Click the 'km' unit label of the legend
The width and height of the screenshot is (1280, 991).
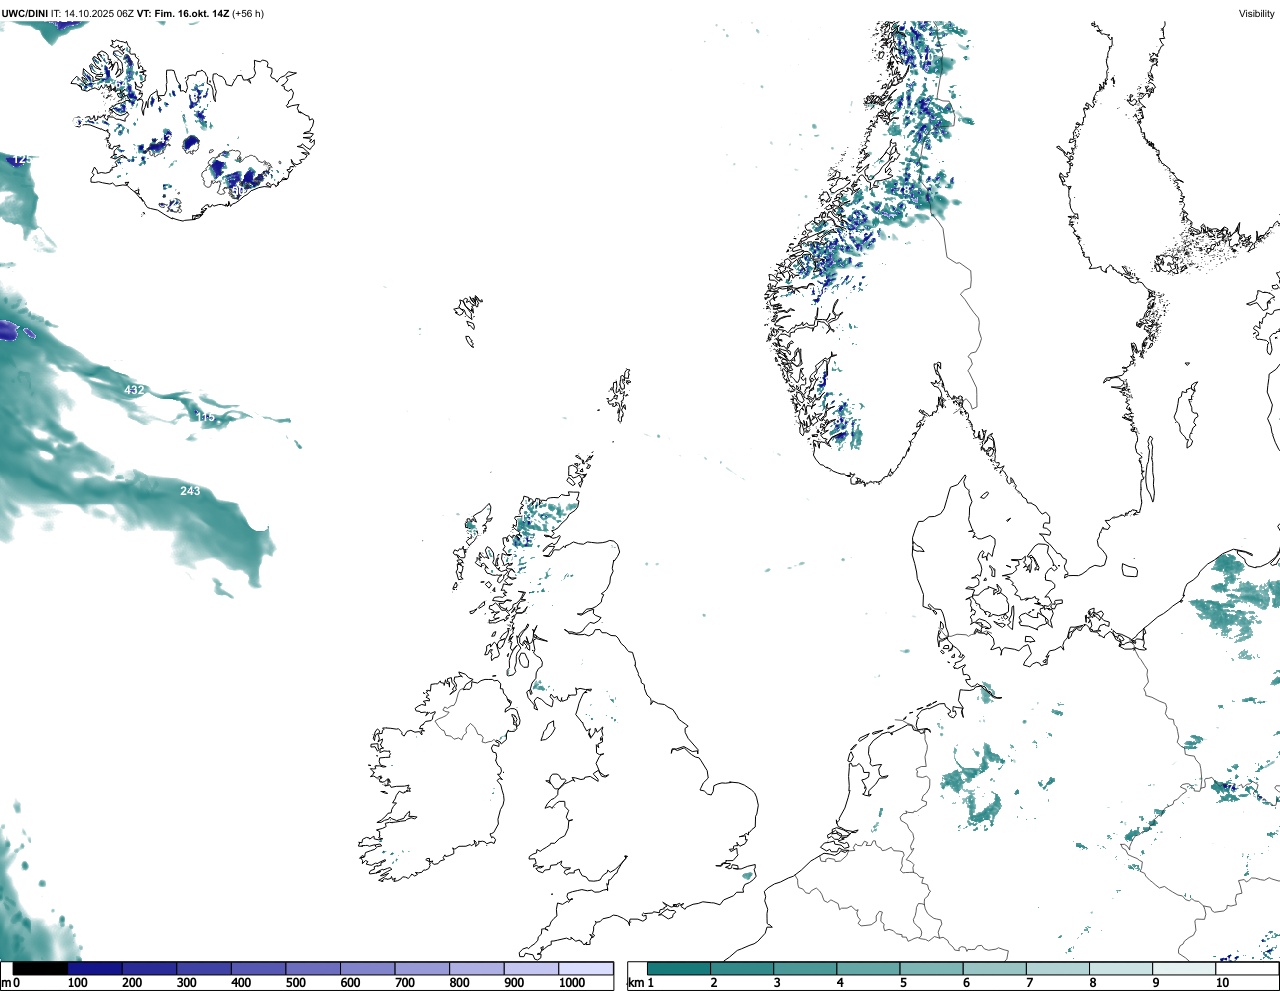[634, 983]
